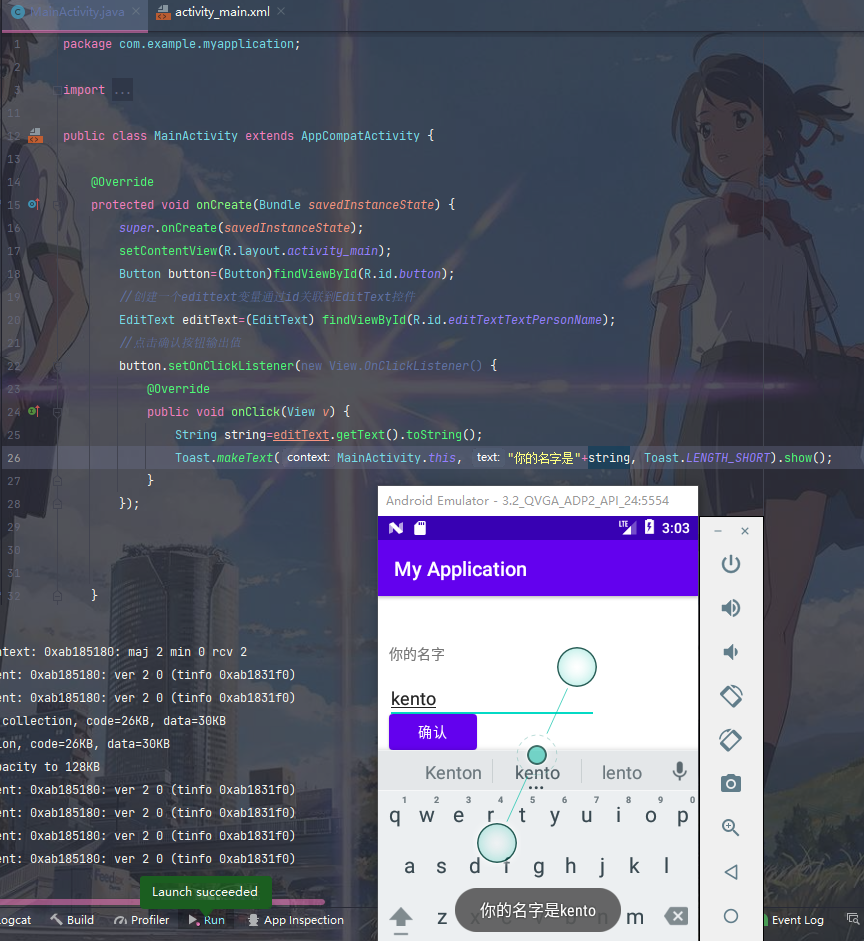Tap the keyboard backspace delete key
Image resolution: width=864 pixels, height=941 pixels.
[676, 916]
